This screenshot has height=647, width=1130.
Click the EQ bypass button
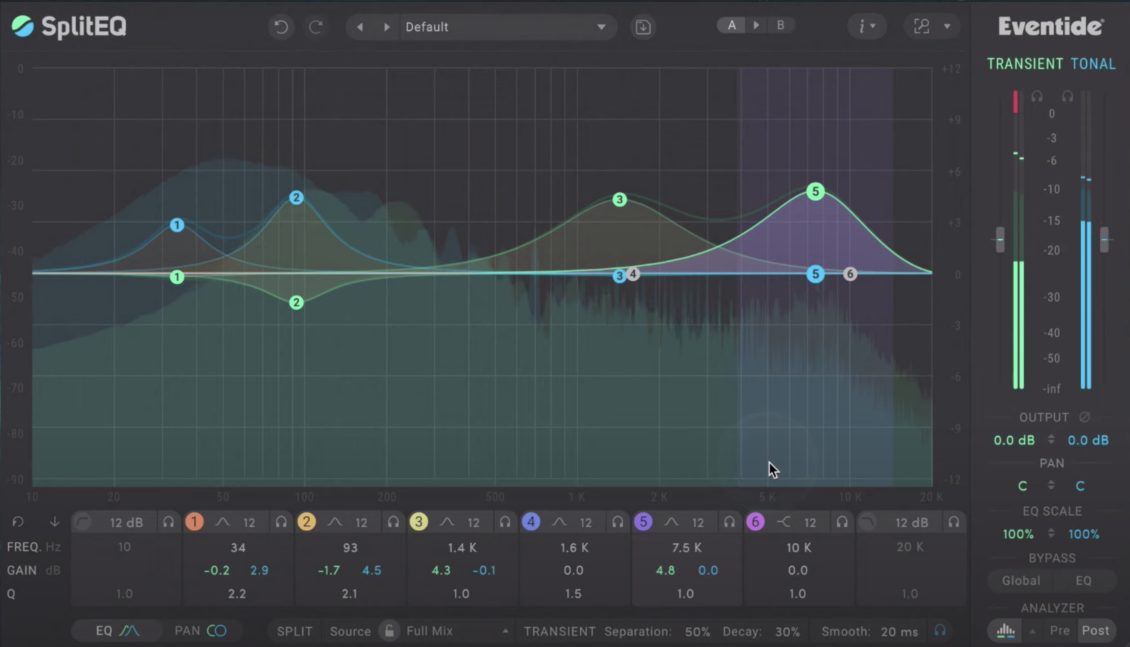1083,581
